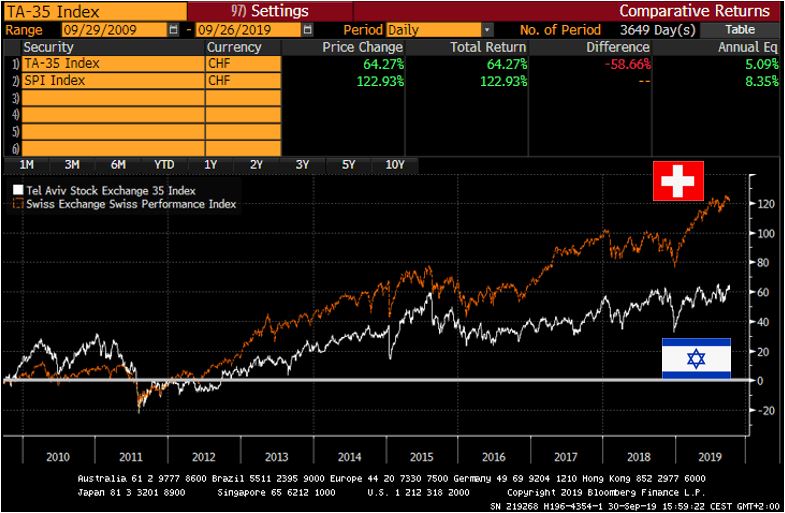Select the 1Y range tab

click(211, 165)
